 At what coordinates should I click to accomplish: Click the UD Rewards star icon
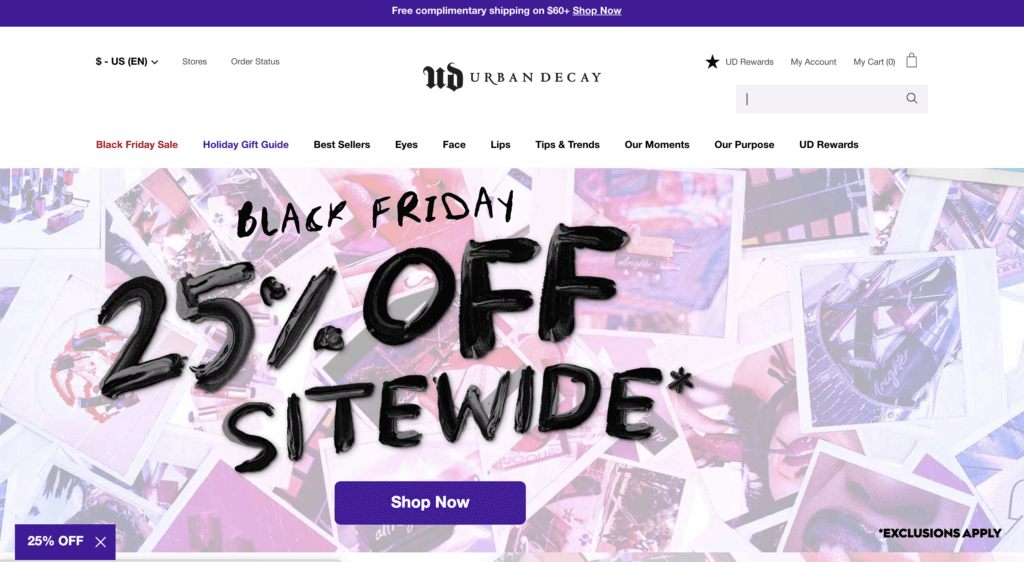pos(712,61)
